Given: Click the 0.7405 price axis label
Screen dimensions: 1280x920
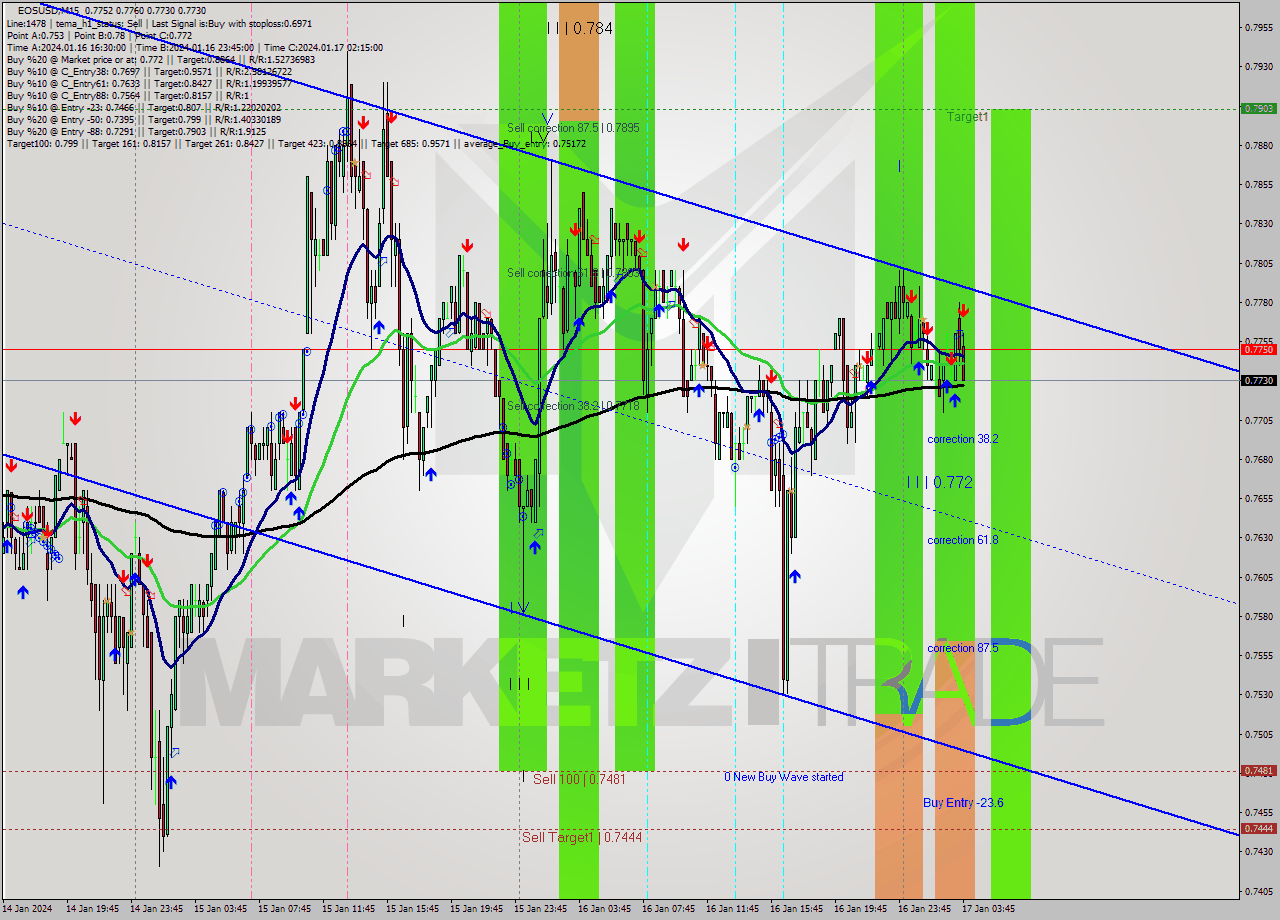Looking at the screenshot, I should point(1258,891).
